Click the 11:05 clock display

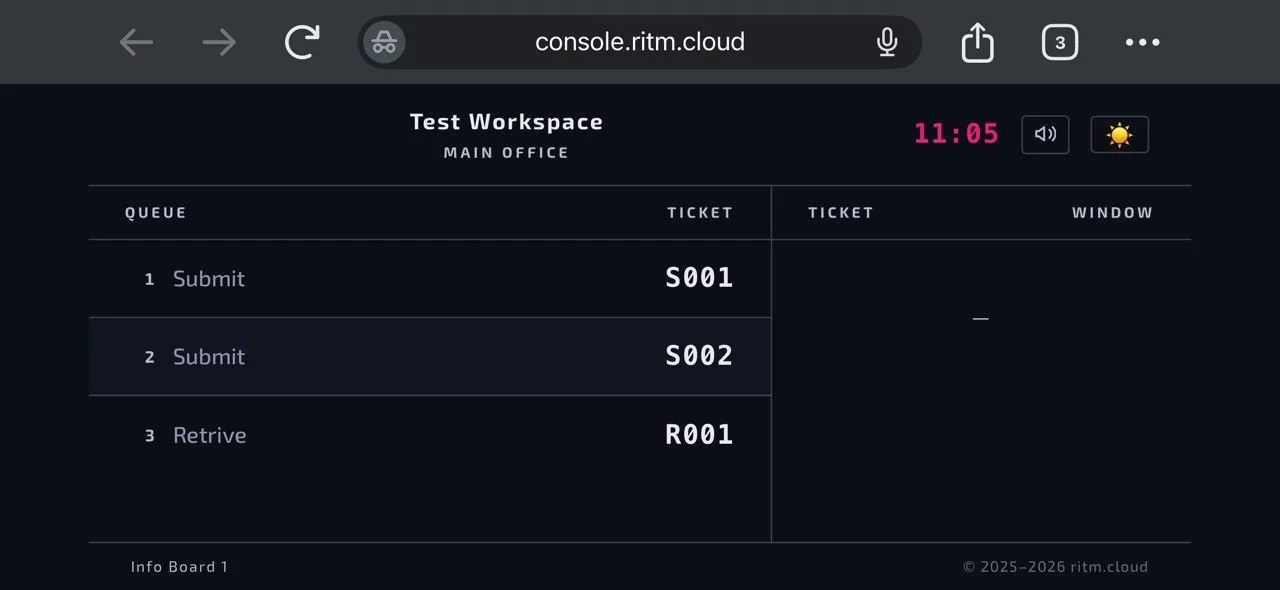[x=956, y=134]
